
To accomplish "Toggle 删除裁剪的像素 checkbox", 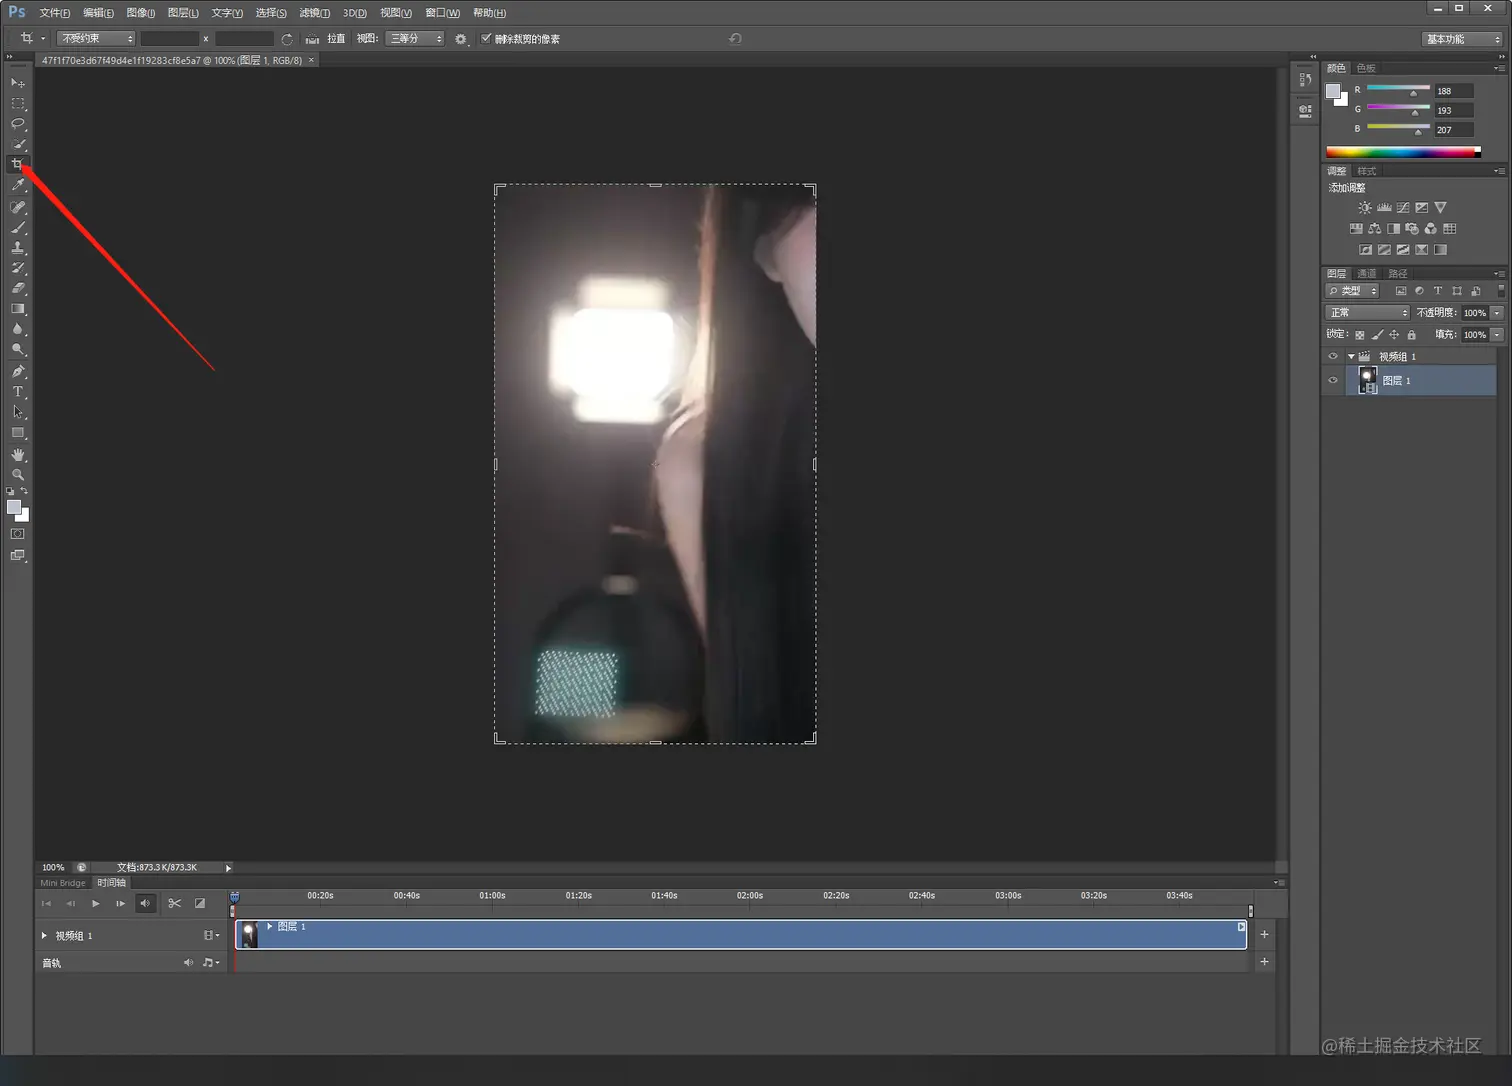I will pyautogui.click(x=486, y=39).
